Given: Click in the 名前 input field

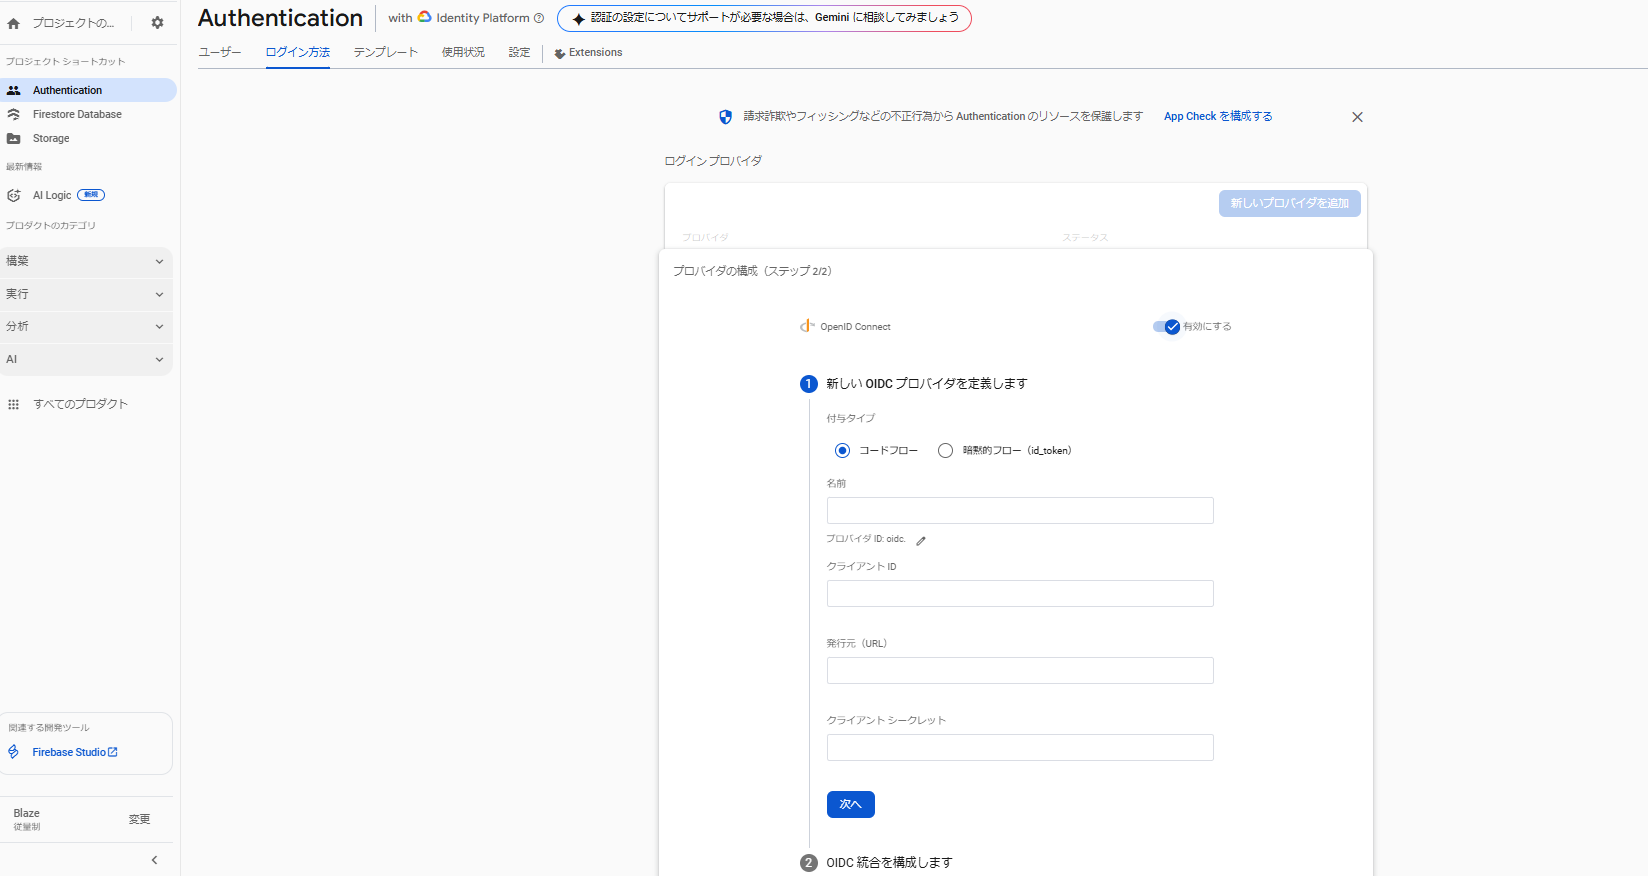Looking at the screenshot, I should (x=1020, y=511).
